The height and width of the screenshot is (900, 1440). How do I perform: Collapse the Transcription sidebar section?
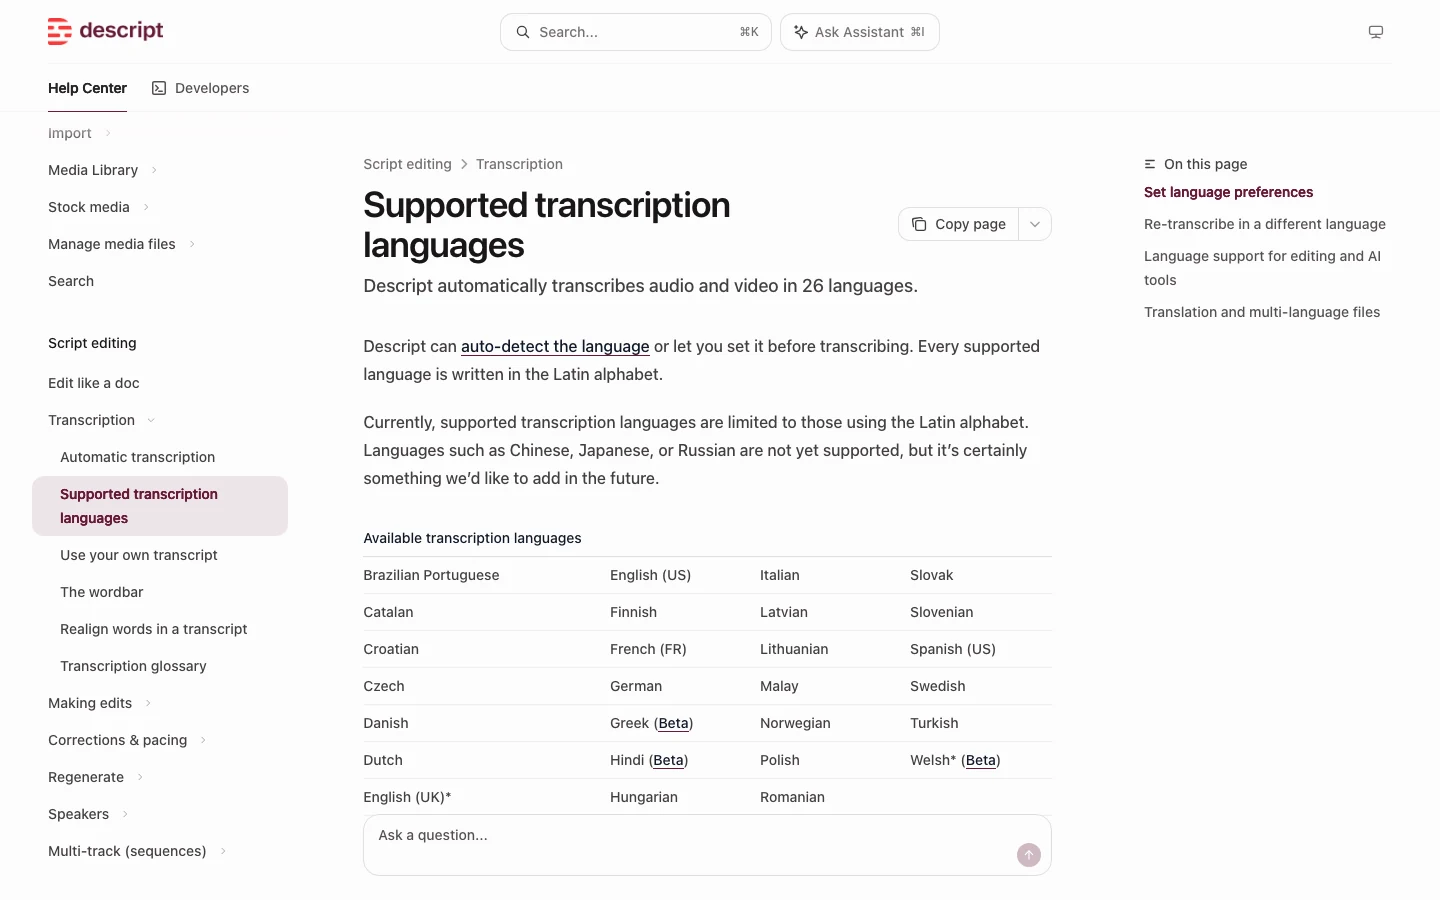point(151,420)
